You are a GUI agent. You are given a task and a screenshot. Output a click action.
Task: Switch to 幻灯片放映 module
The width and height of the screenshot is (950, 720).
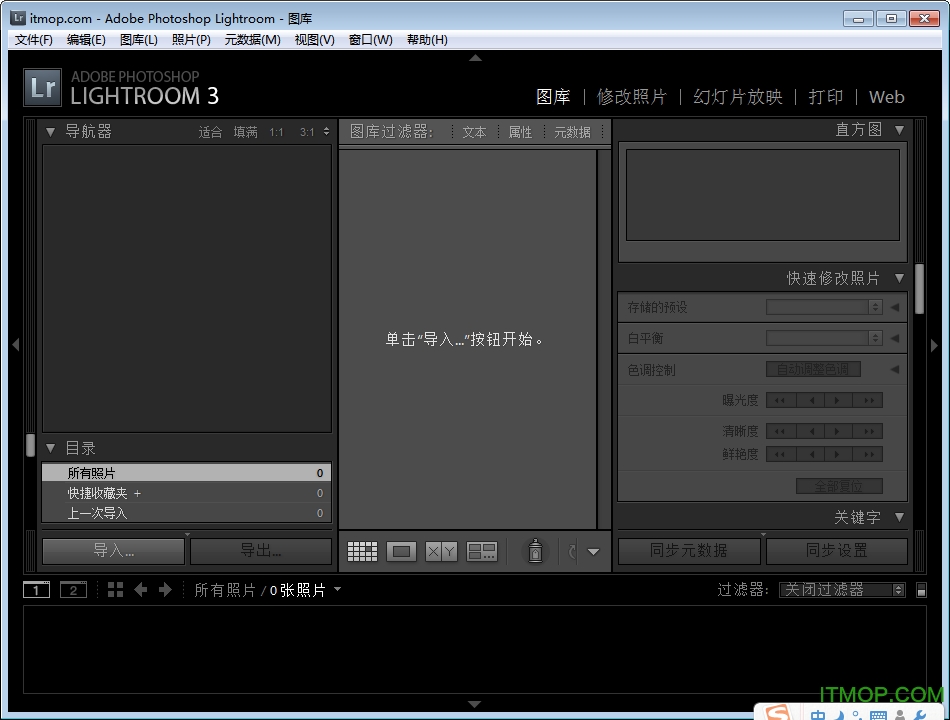pyautogui.click(x=738, y=97)
